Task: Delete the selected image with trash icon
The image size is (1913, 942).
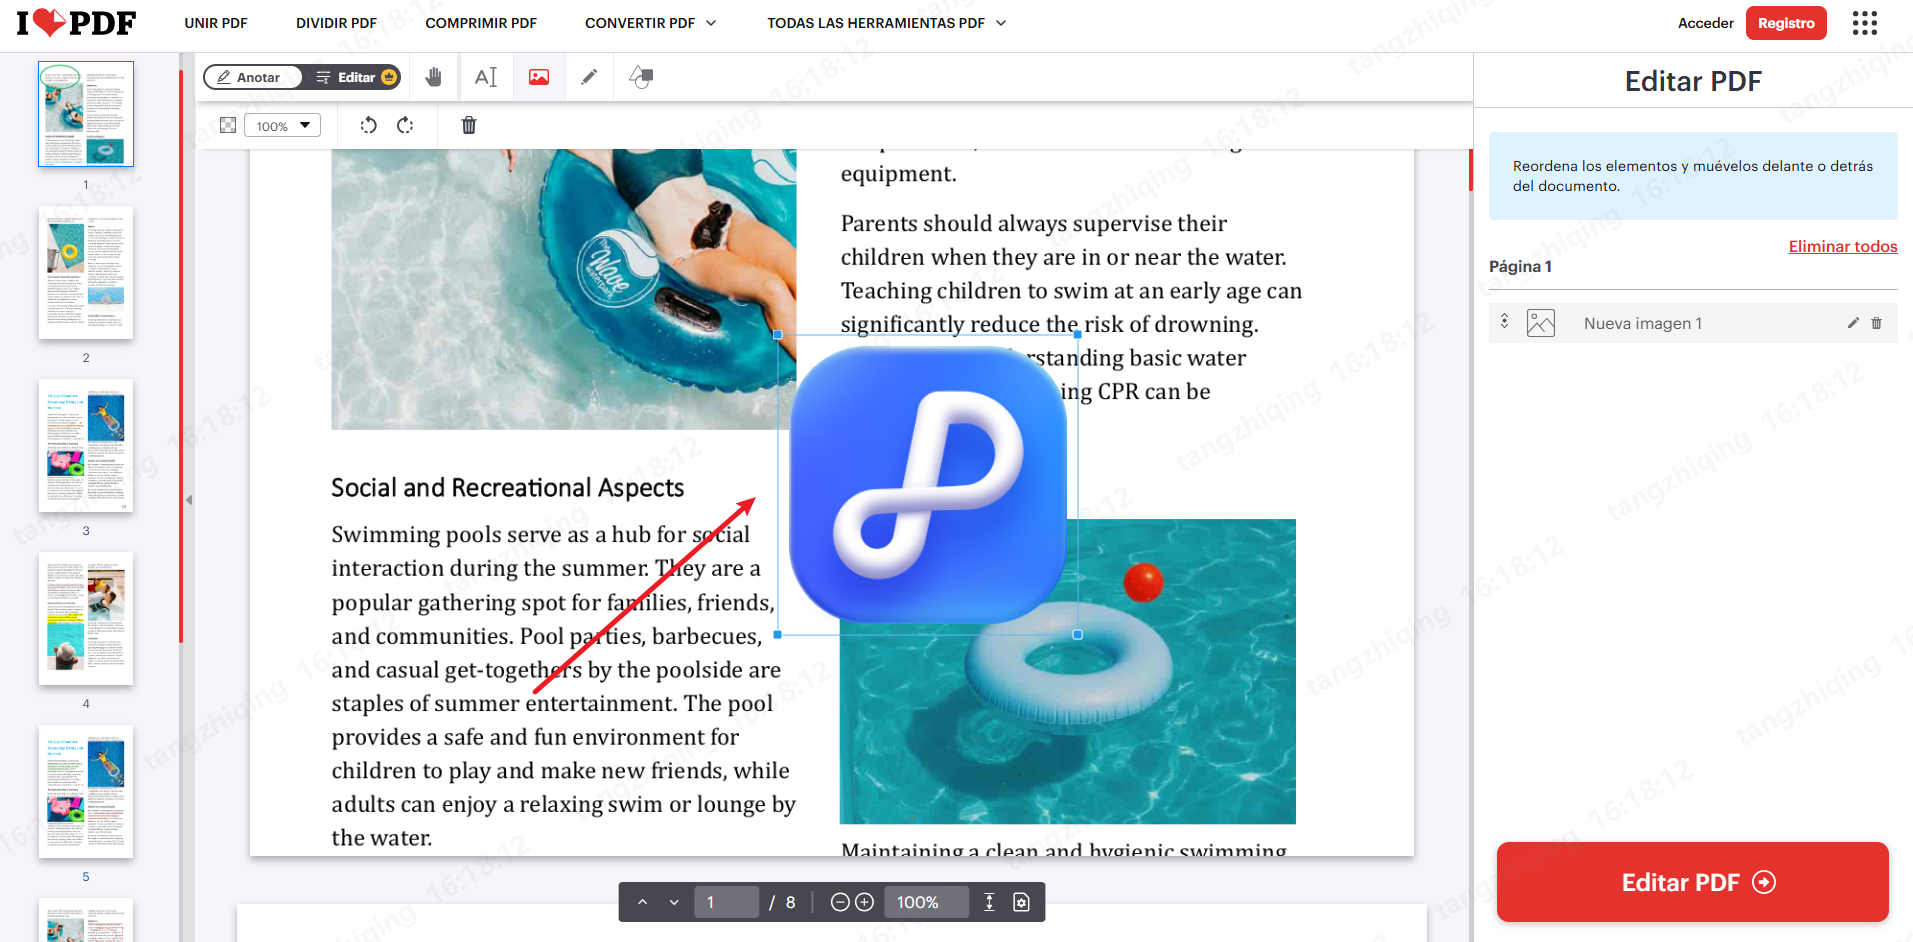Action: (468, 125)
